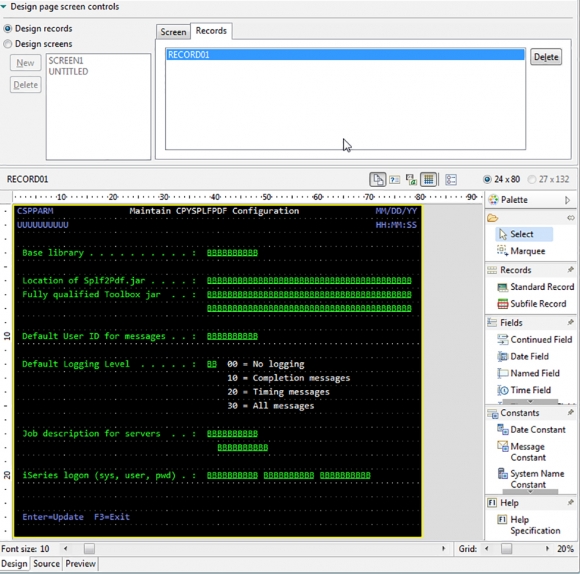
Task: Select the Named Field tool
Action: click(x=529, y=373)
